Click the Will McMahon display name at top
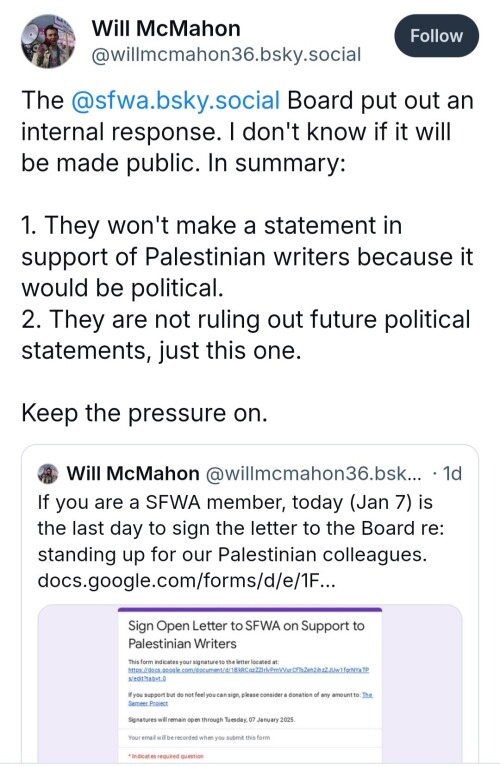The height and width of the screenshot is (766, 500). pos(166,28)
